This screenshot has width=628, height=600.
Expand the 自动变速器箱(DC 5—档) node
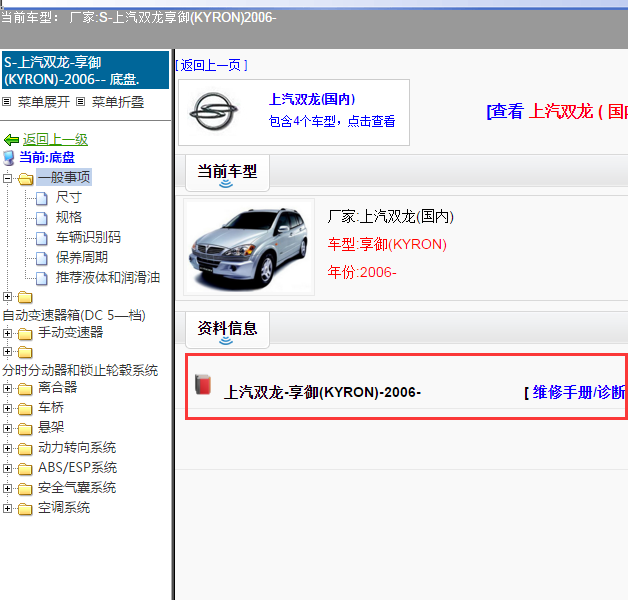7,296
